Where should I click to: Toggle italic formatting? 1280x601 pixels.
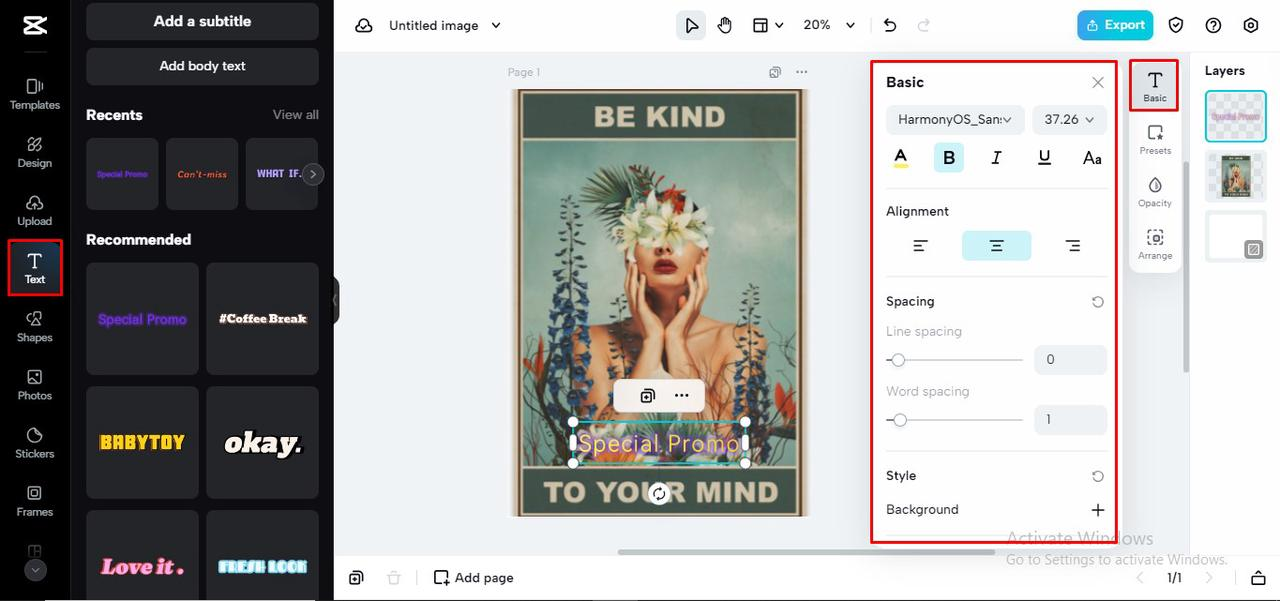coord(996,158)
